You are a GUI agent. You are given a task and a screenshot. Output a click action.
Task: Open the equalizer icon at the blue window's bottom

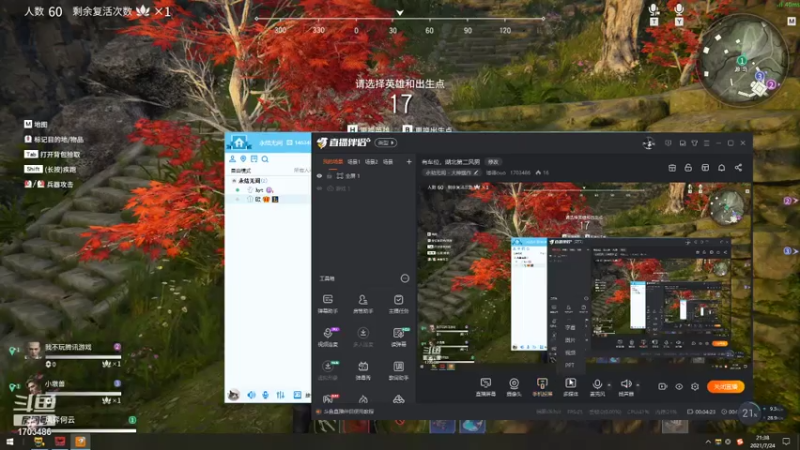(281, 395)
